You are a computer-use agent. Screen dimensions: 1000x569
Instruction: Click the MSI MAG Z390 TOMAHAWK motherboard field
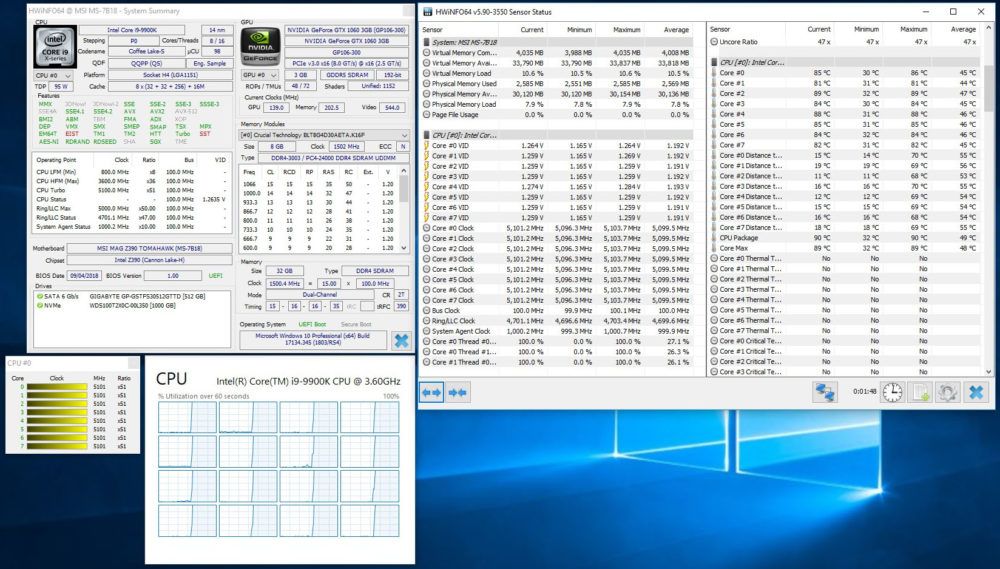tap(149, 248)
